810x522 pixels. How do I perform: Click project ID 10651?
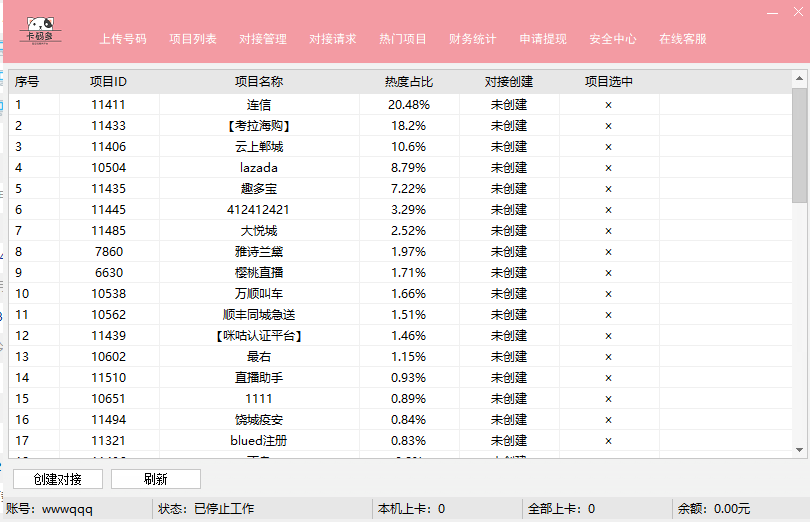click(108, 399)
